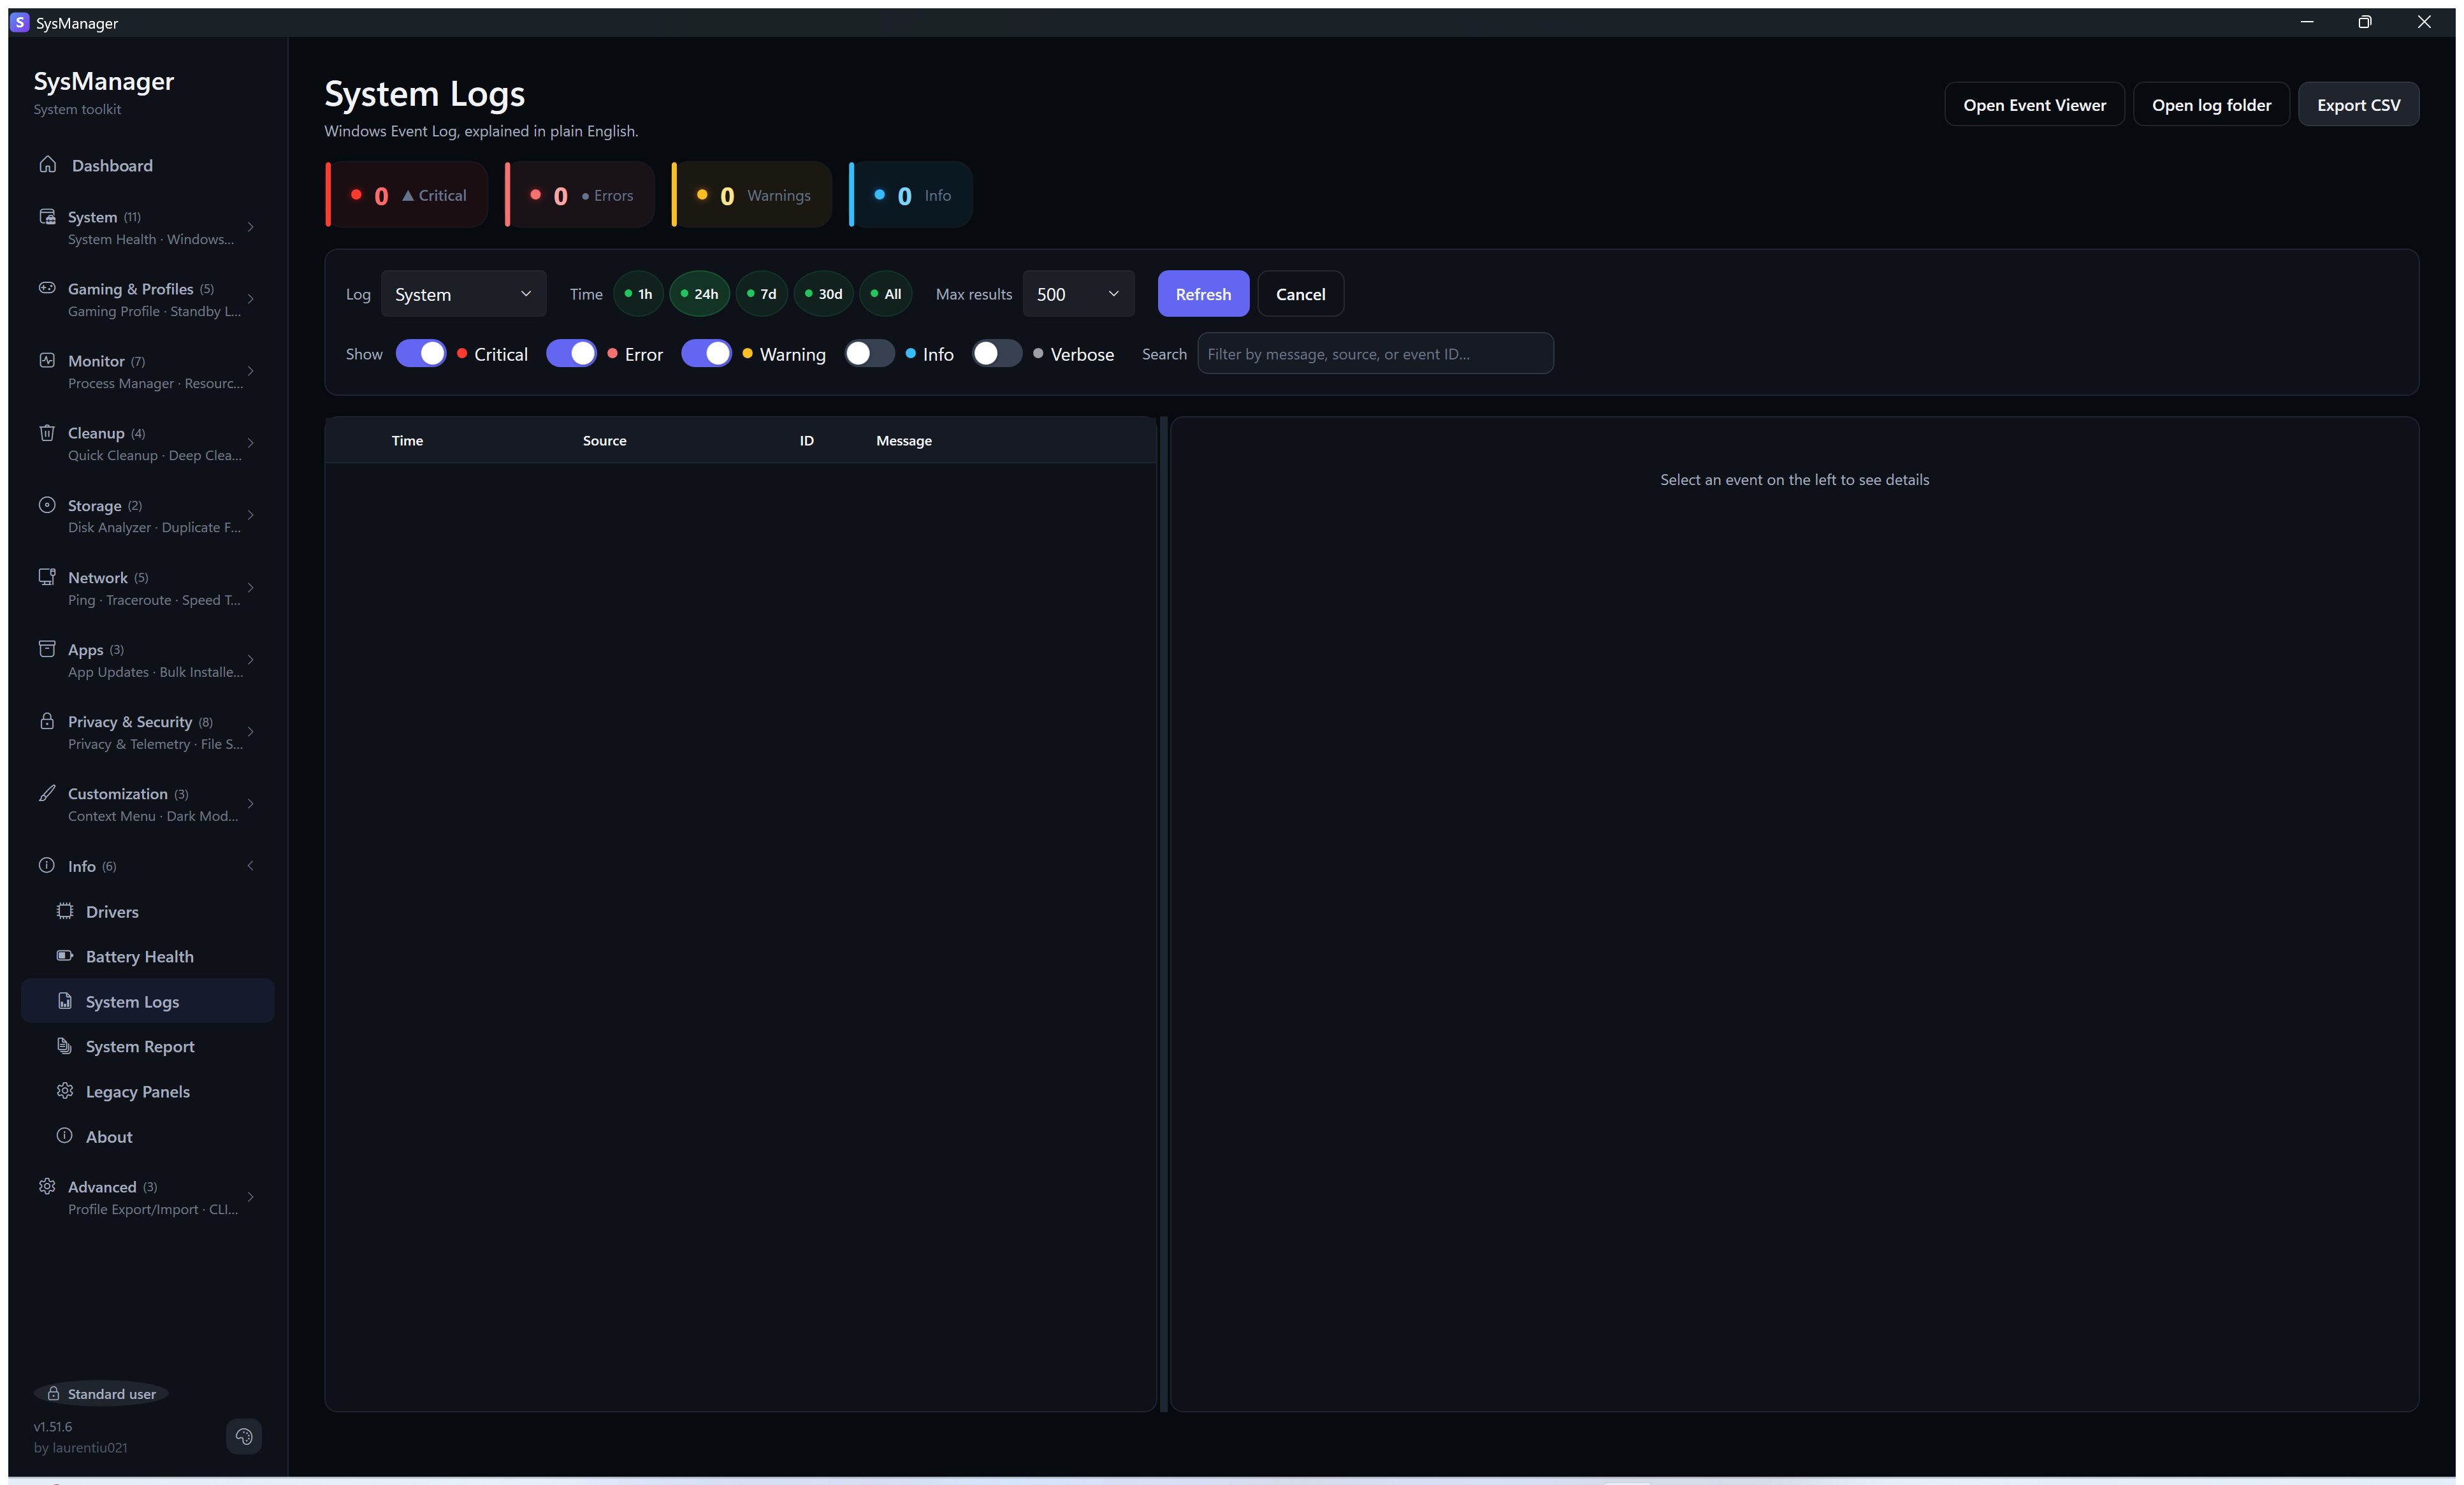Click the Privacy & Security lock icon

[47, 721]
